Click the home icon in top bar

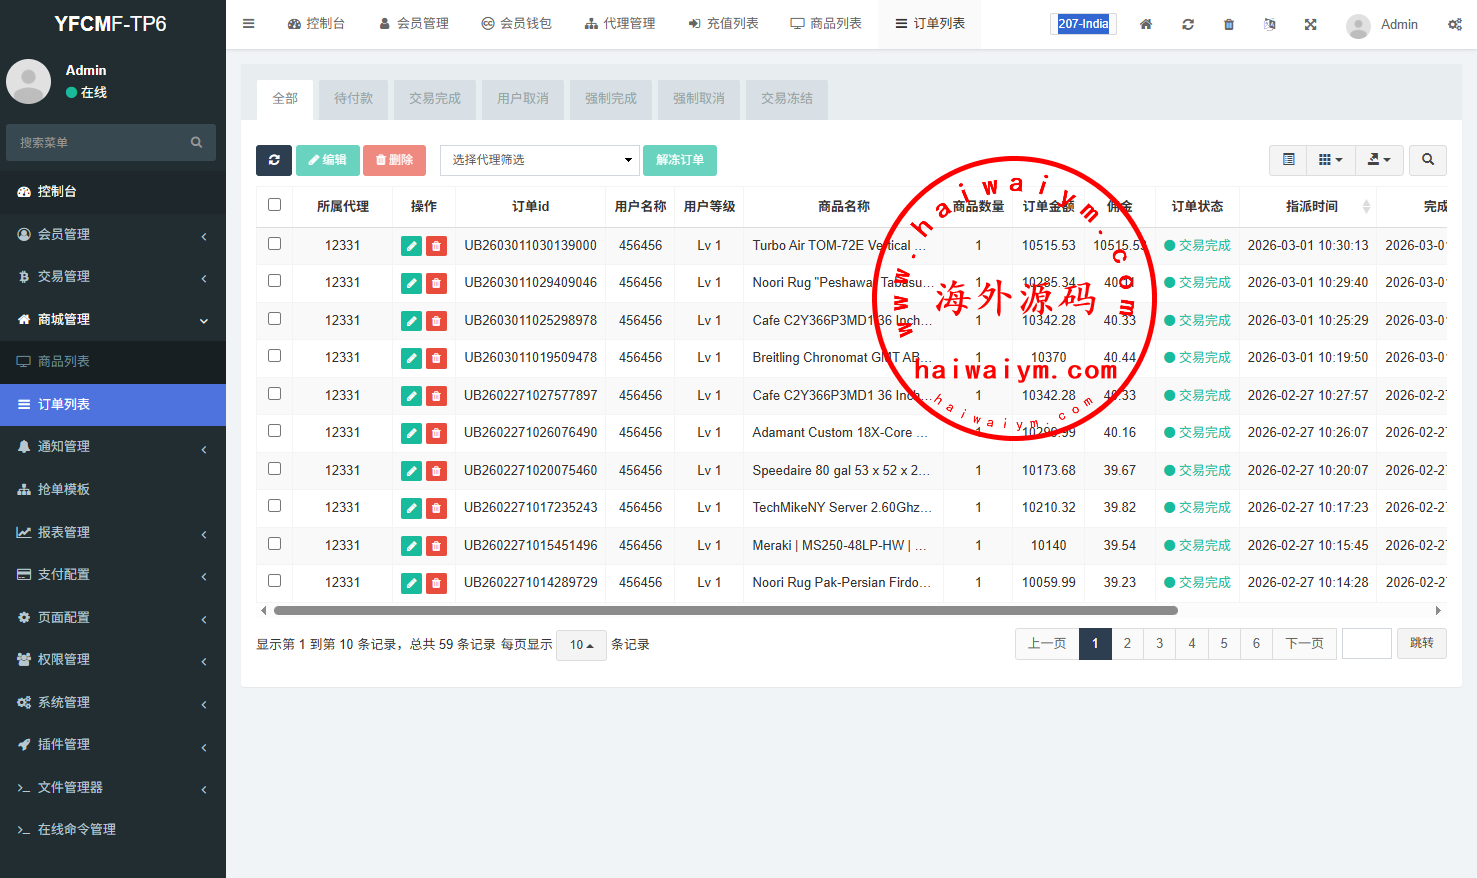(1146, 24)
